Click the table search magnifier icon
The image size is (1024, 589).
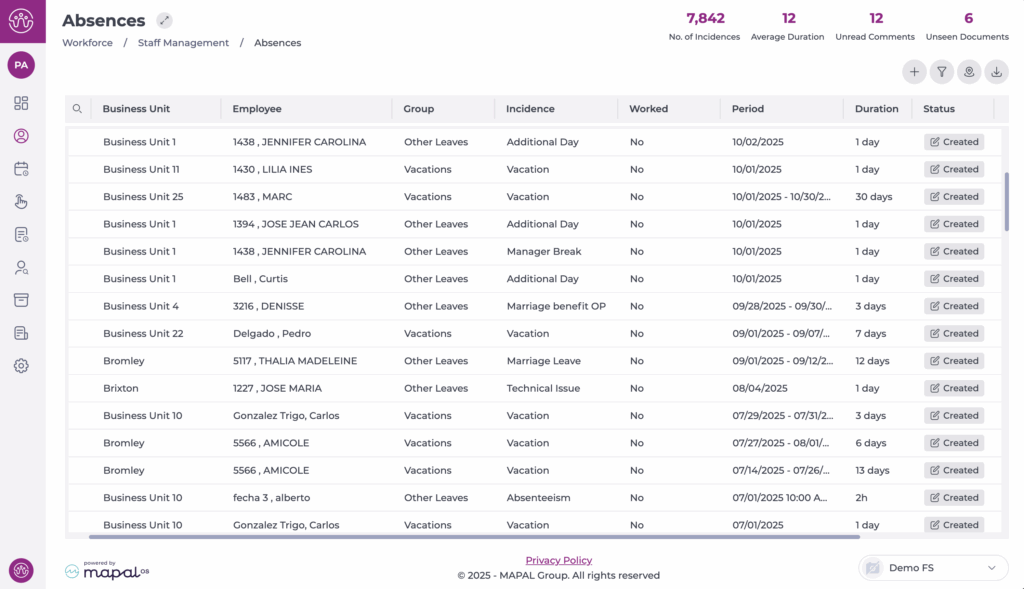pyautogui.click(x=78, y=109)
